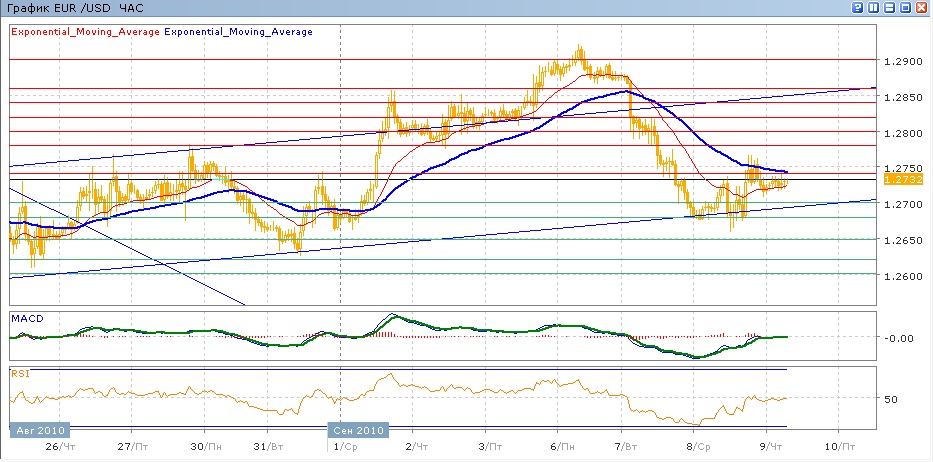Click the vertical split layout icon
Viewport: 933px width, 462px height.
click(874, 8)
